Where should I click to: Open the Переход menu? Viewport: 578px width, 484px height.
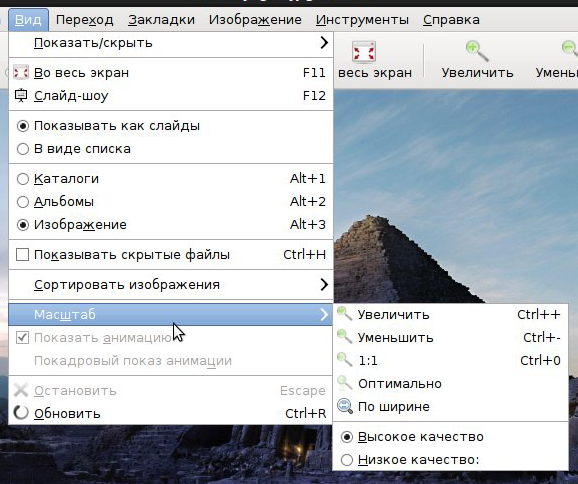click(84, 20)
